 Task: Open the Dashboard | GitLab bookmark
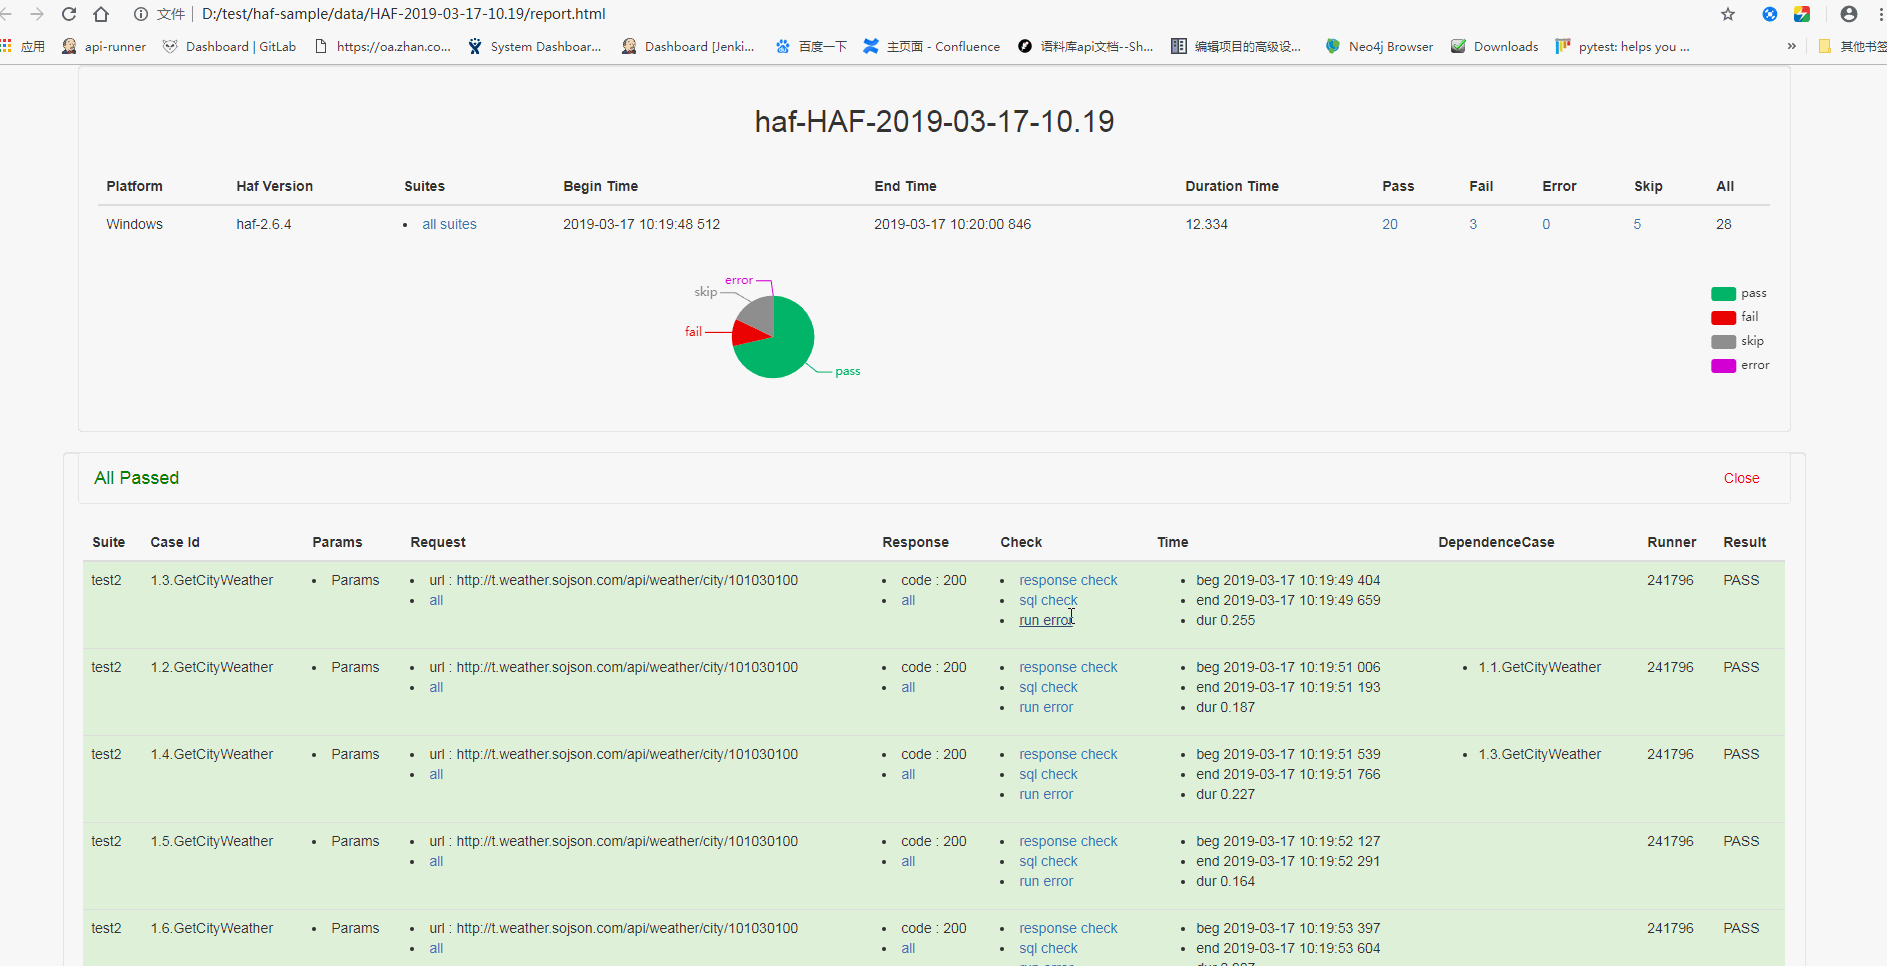coord(229,47)
